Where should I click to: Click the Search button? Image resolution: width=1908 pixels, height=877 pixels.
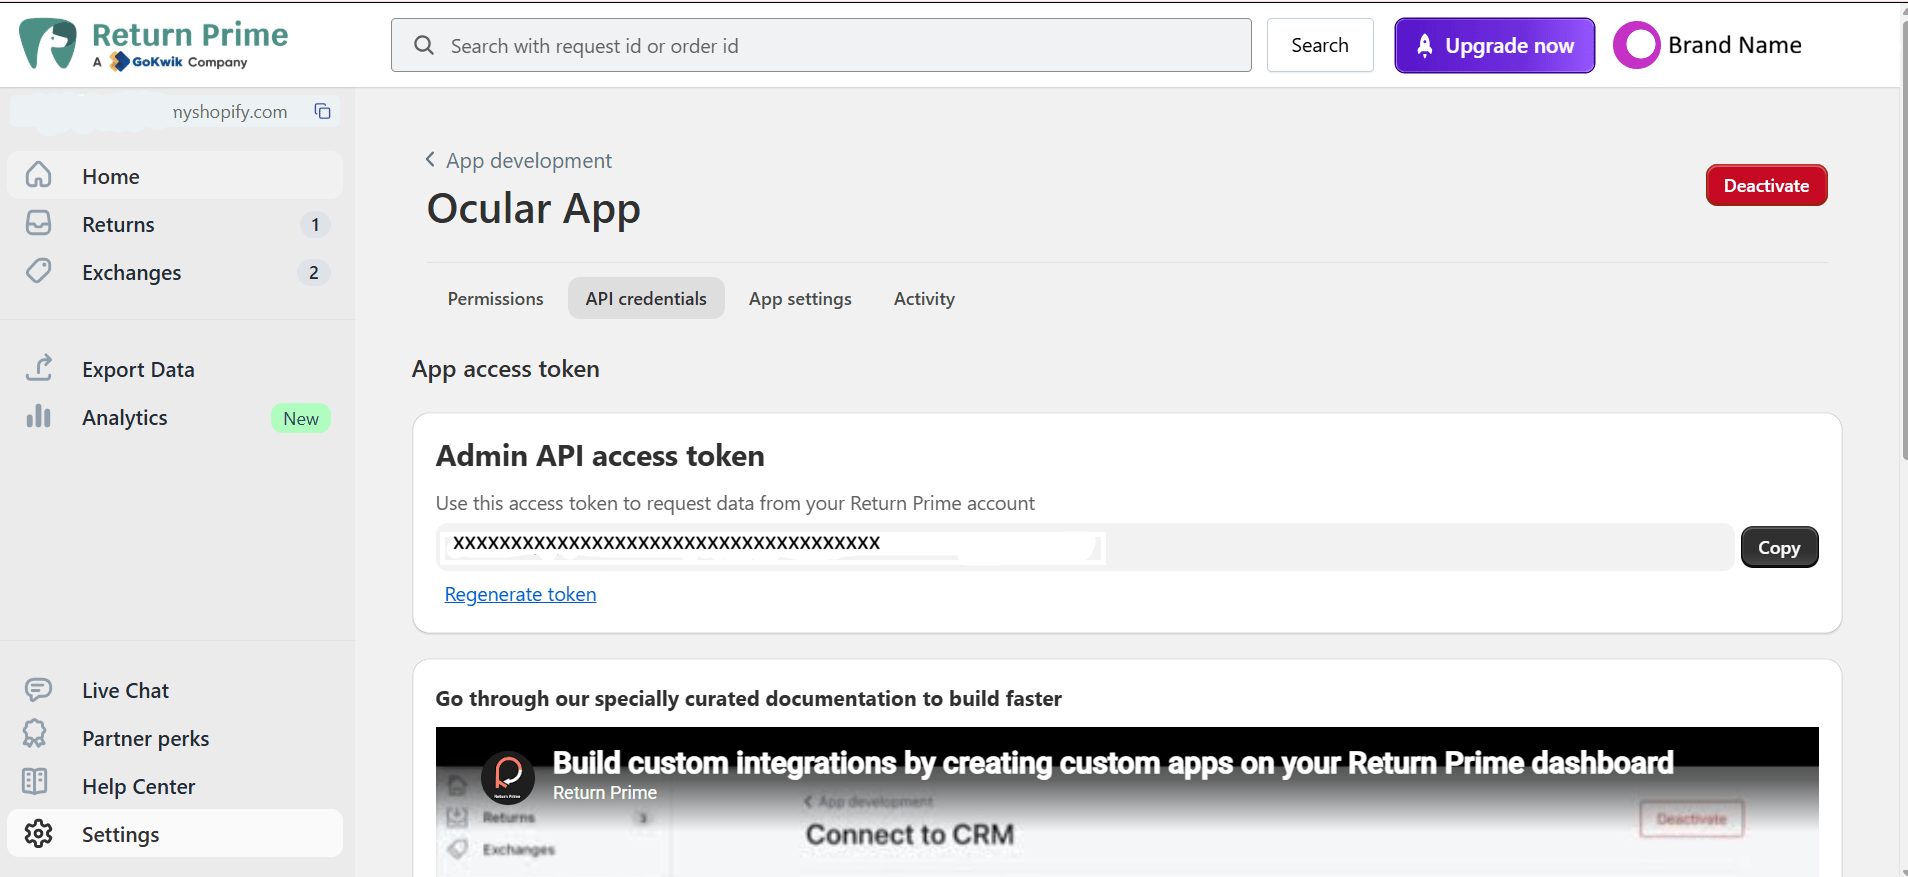pyautogui.click(x=1320, y=45)
